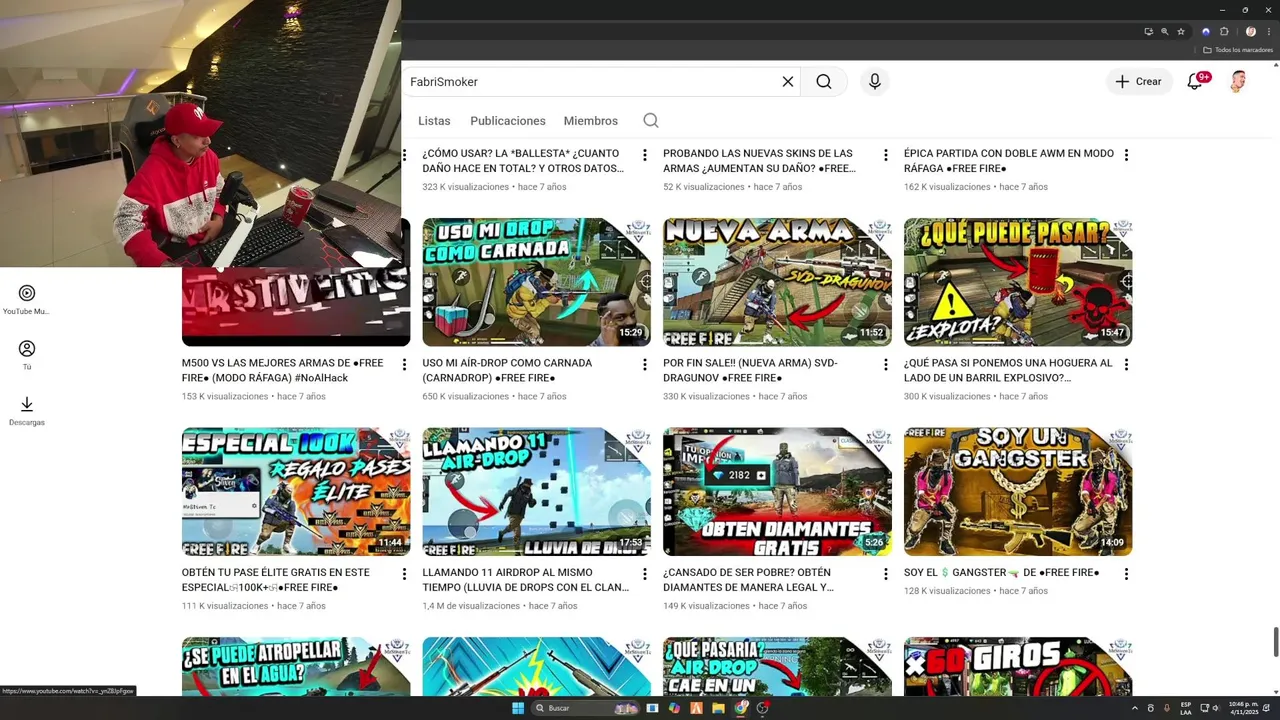Open the browser zoom indicator icon

pos(1165,32)
